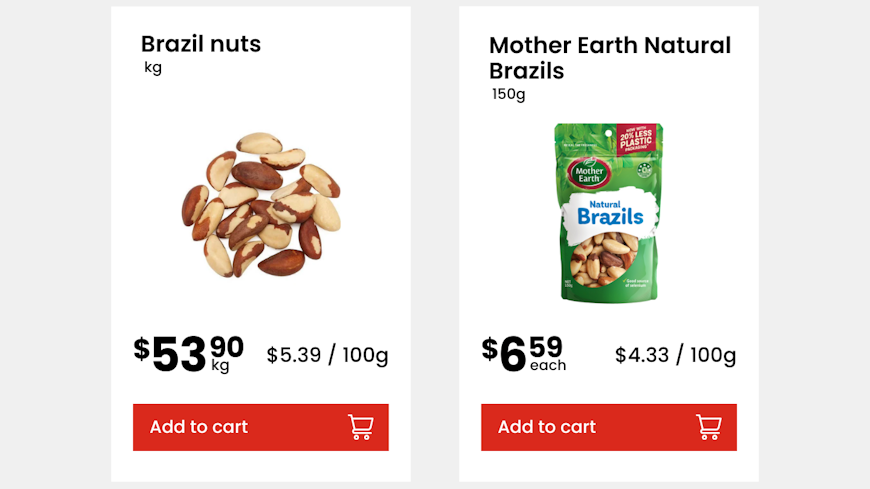This screenshot has height=489, width=870.
Task: Click the green Mother Earth package image
Action: pos(609,212)
